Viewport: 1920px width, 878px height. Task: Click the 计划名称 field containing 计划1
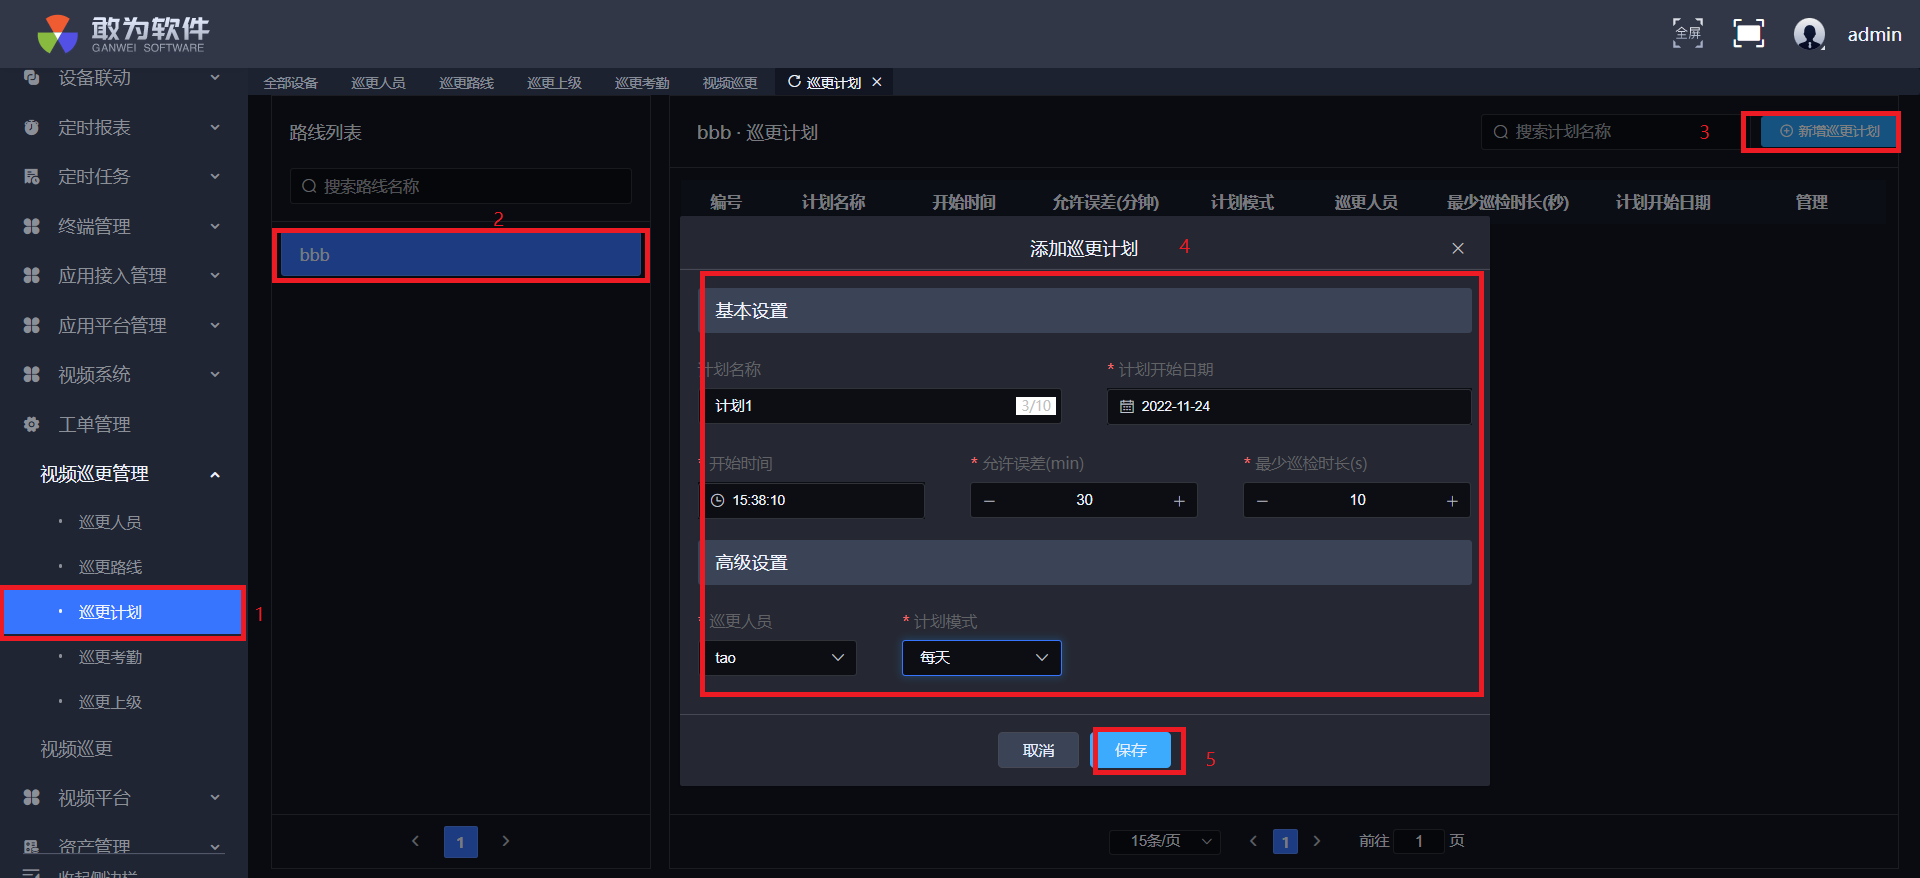pyautogui.click(x=881, y=406)
